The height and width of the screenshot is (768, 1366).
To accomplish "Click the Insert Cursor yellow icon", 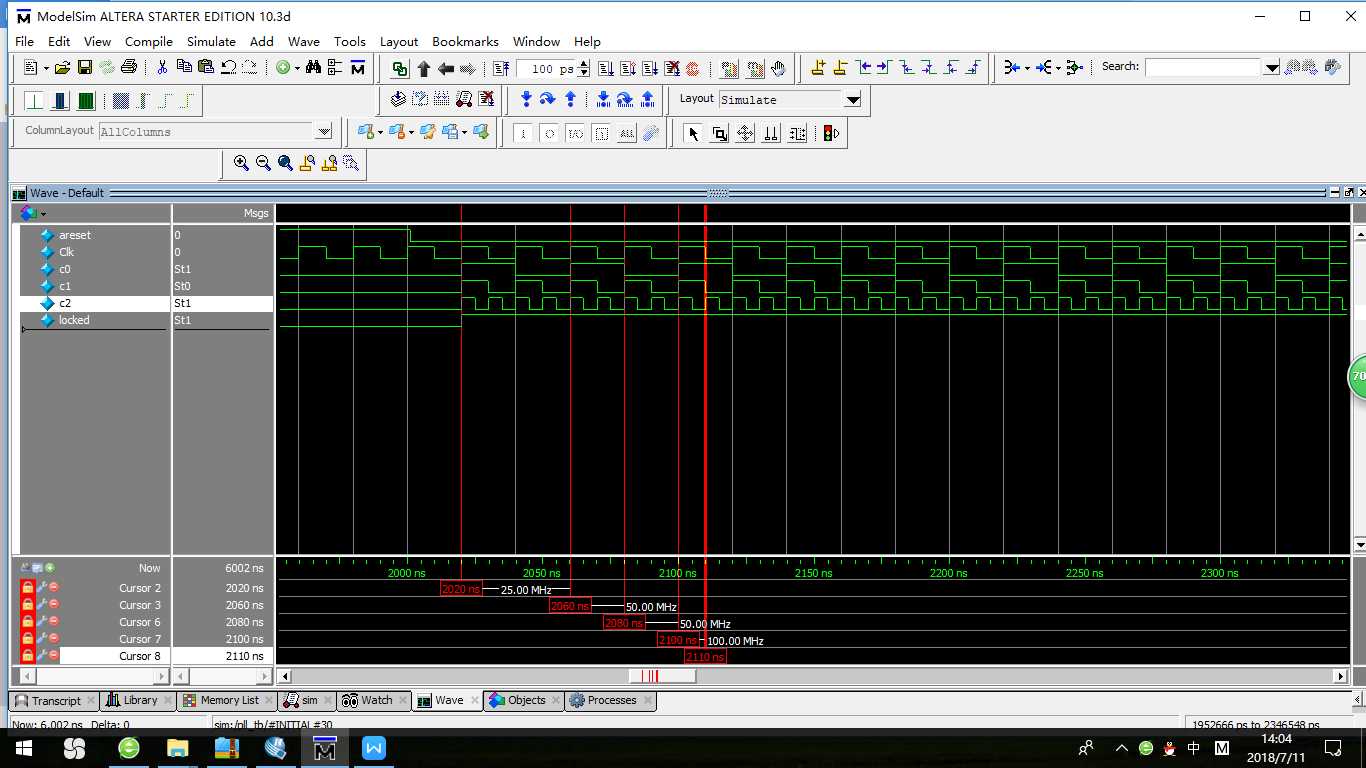I will pos(818,68).
